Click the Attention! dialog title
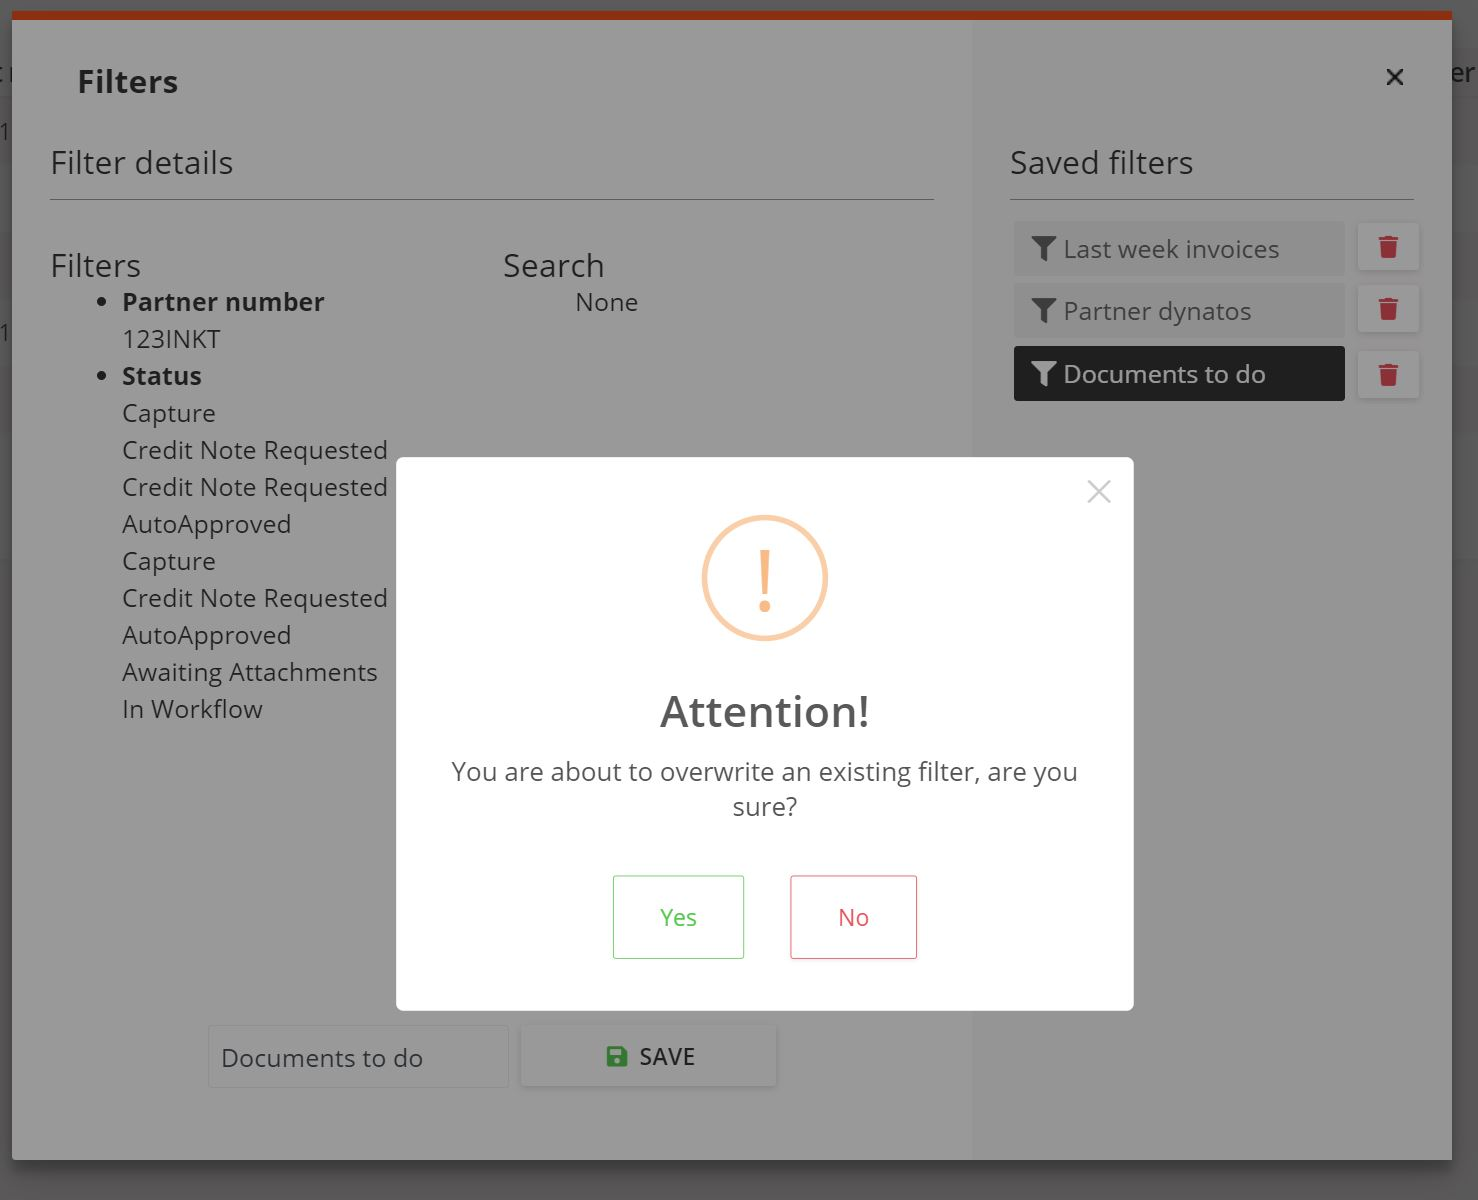The image size is (1478, 1200). tap(764, 712)
